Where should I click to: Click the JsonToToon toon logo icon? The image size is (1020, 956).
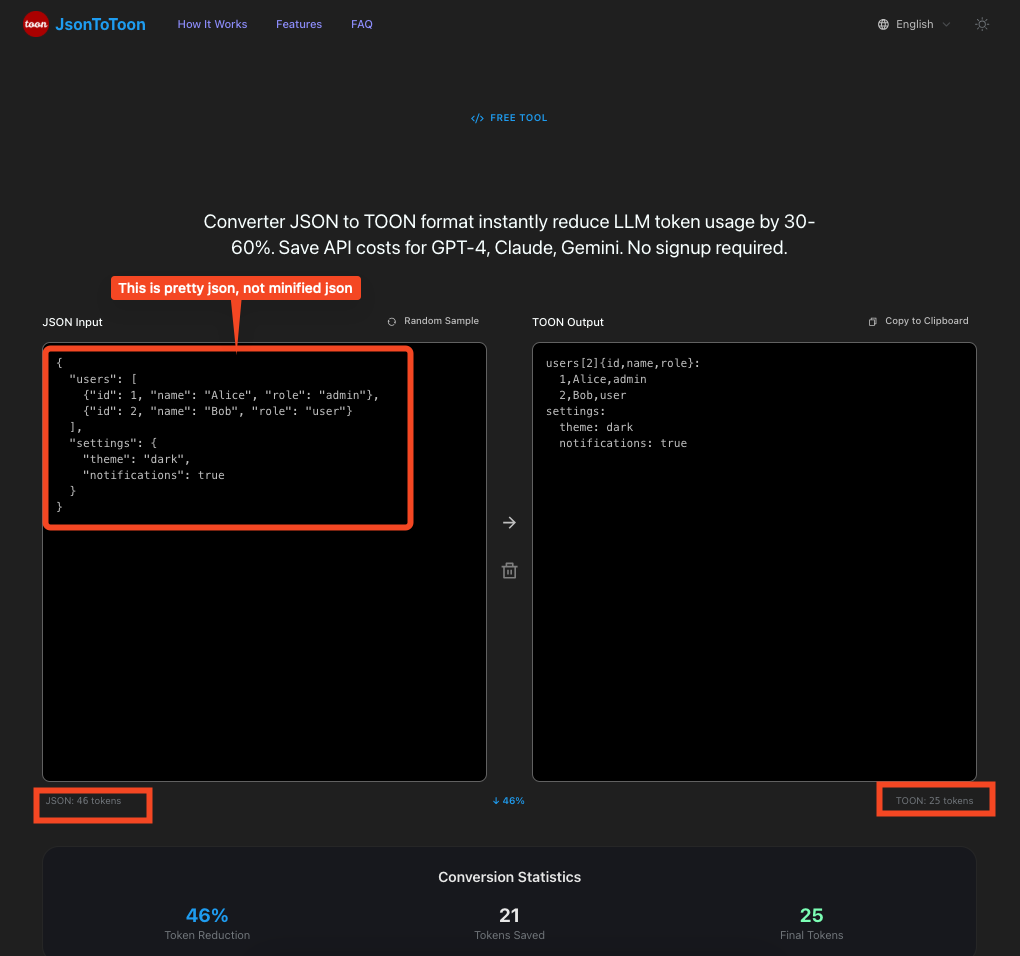coord(36,24)
